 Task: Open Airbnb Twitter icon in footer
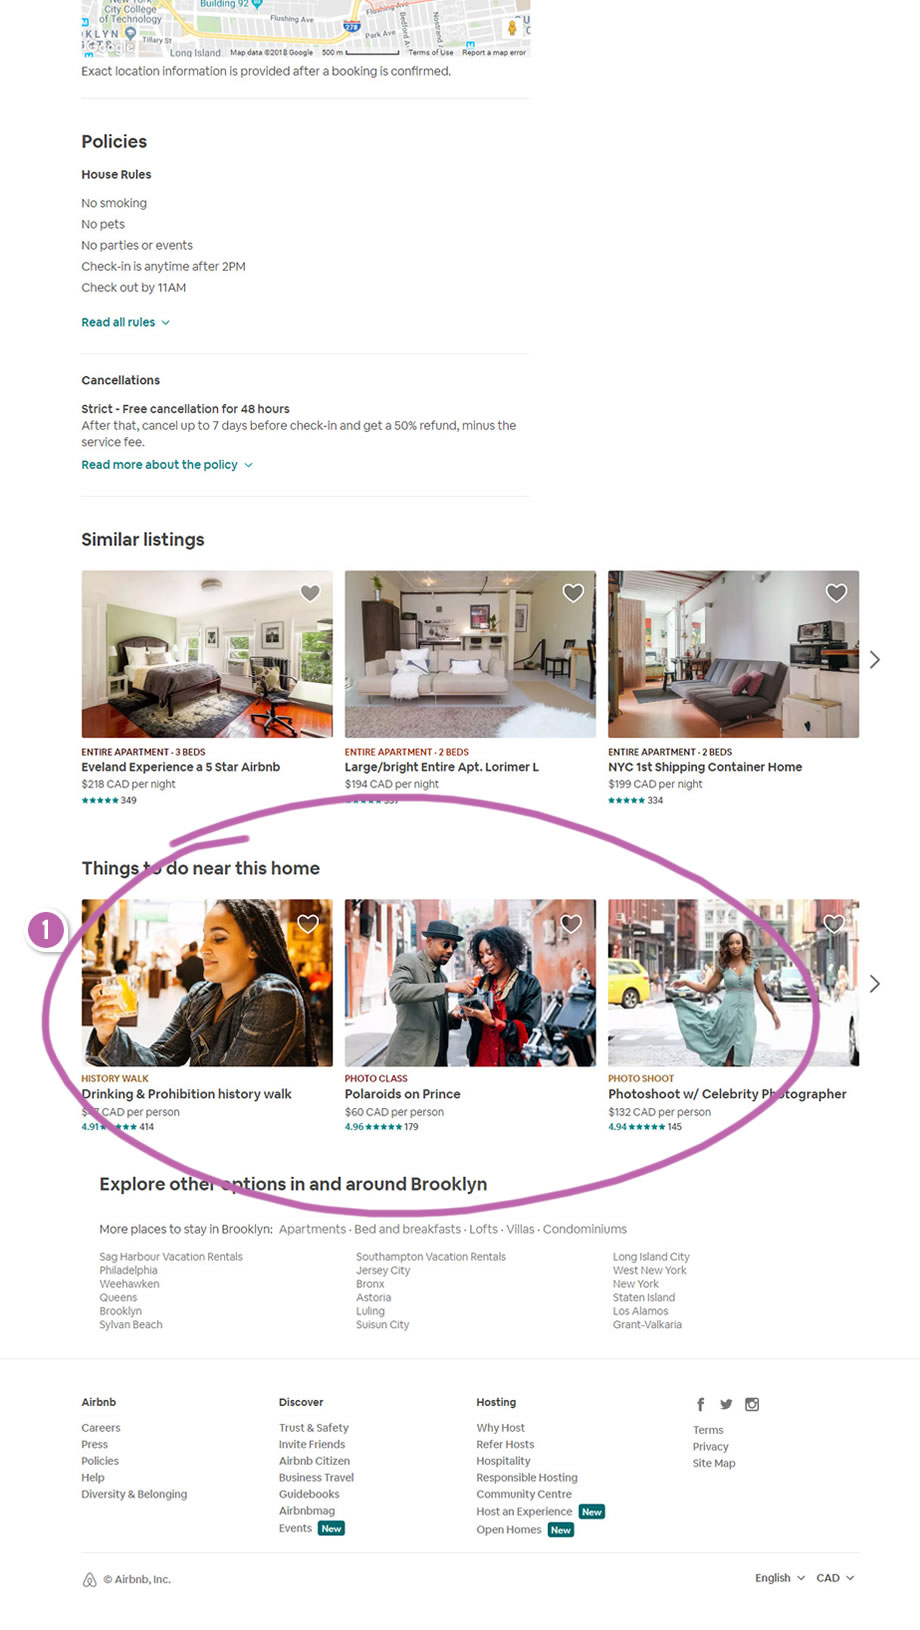[726, 1404]
